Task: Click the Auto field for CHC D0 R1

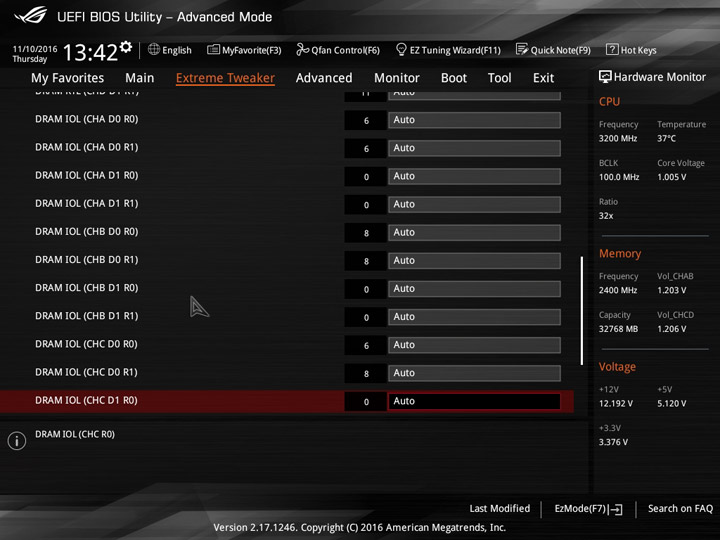Action: click(474, 373)
